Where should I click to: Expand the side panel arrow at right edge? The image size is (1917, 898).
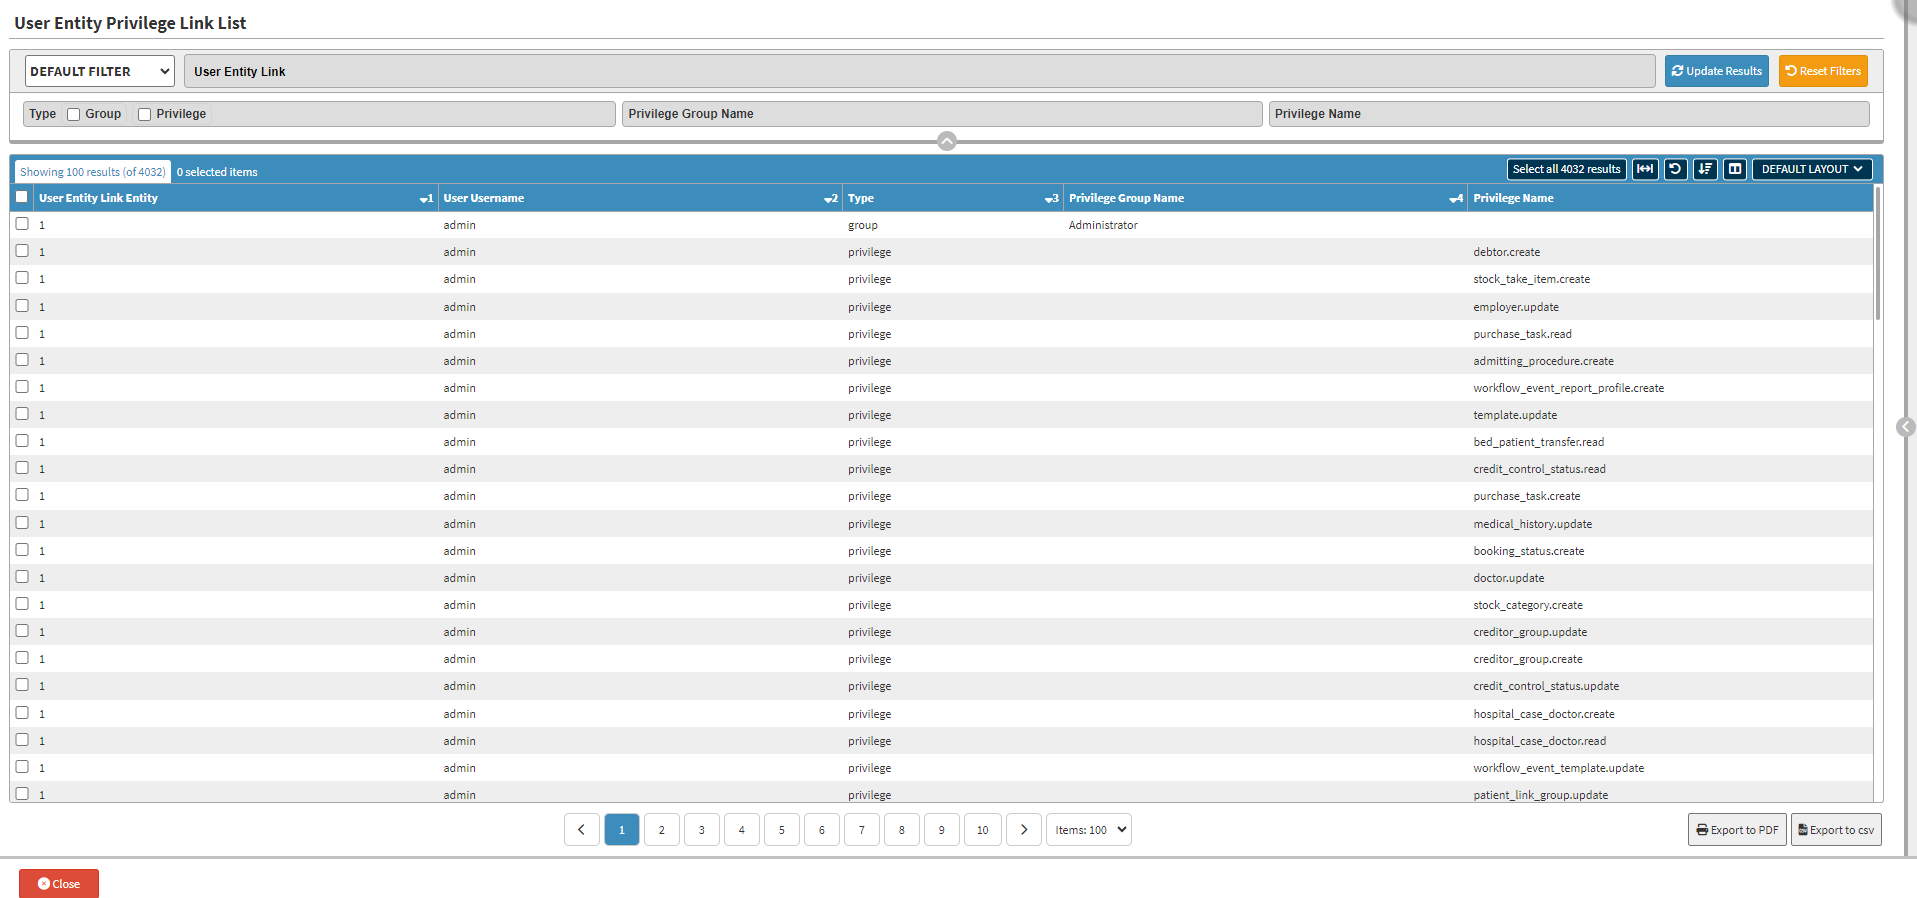click(x=1906, y=427)
